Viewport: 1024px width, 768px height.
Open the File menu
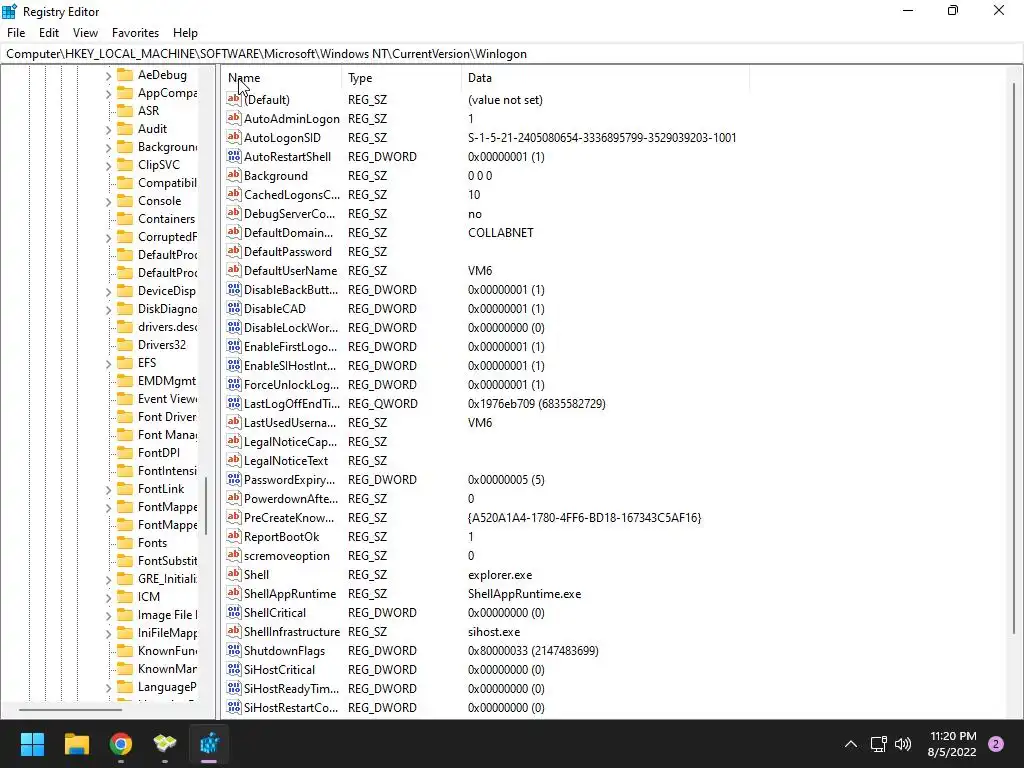pos(16,33)
